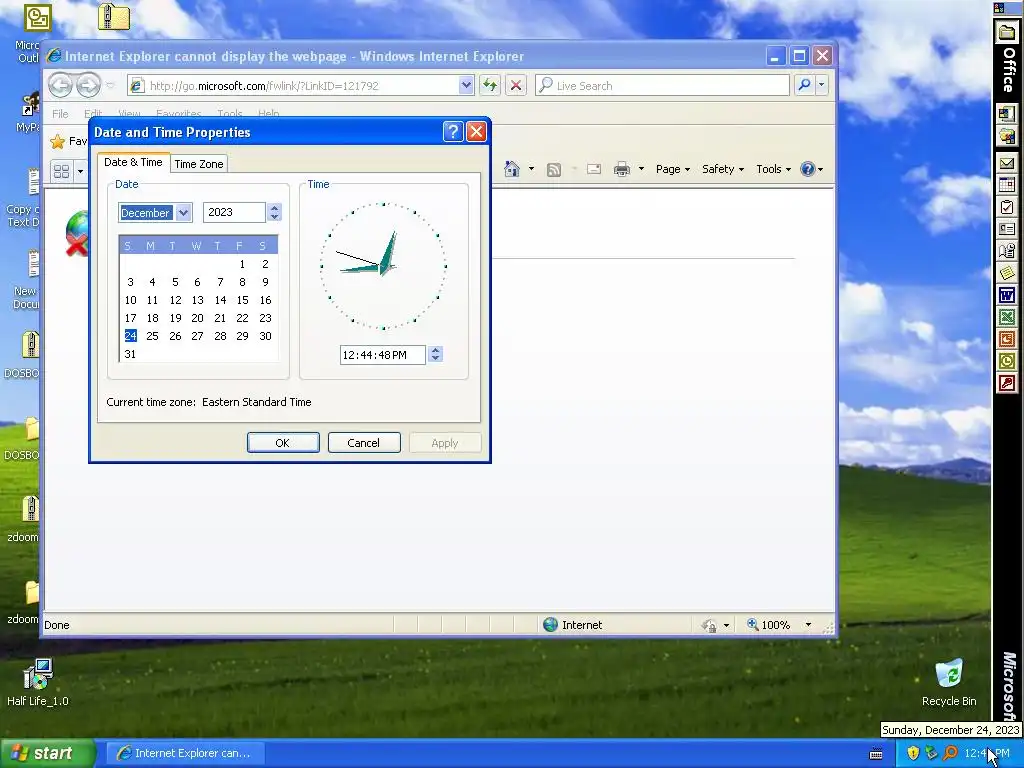
Task: Click the RSS feeds icon in Internet Explorer
Action: [x=554, y=170]
